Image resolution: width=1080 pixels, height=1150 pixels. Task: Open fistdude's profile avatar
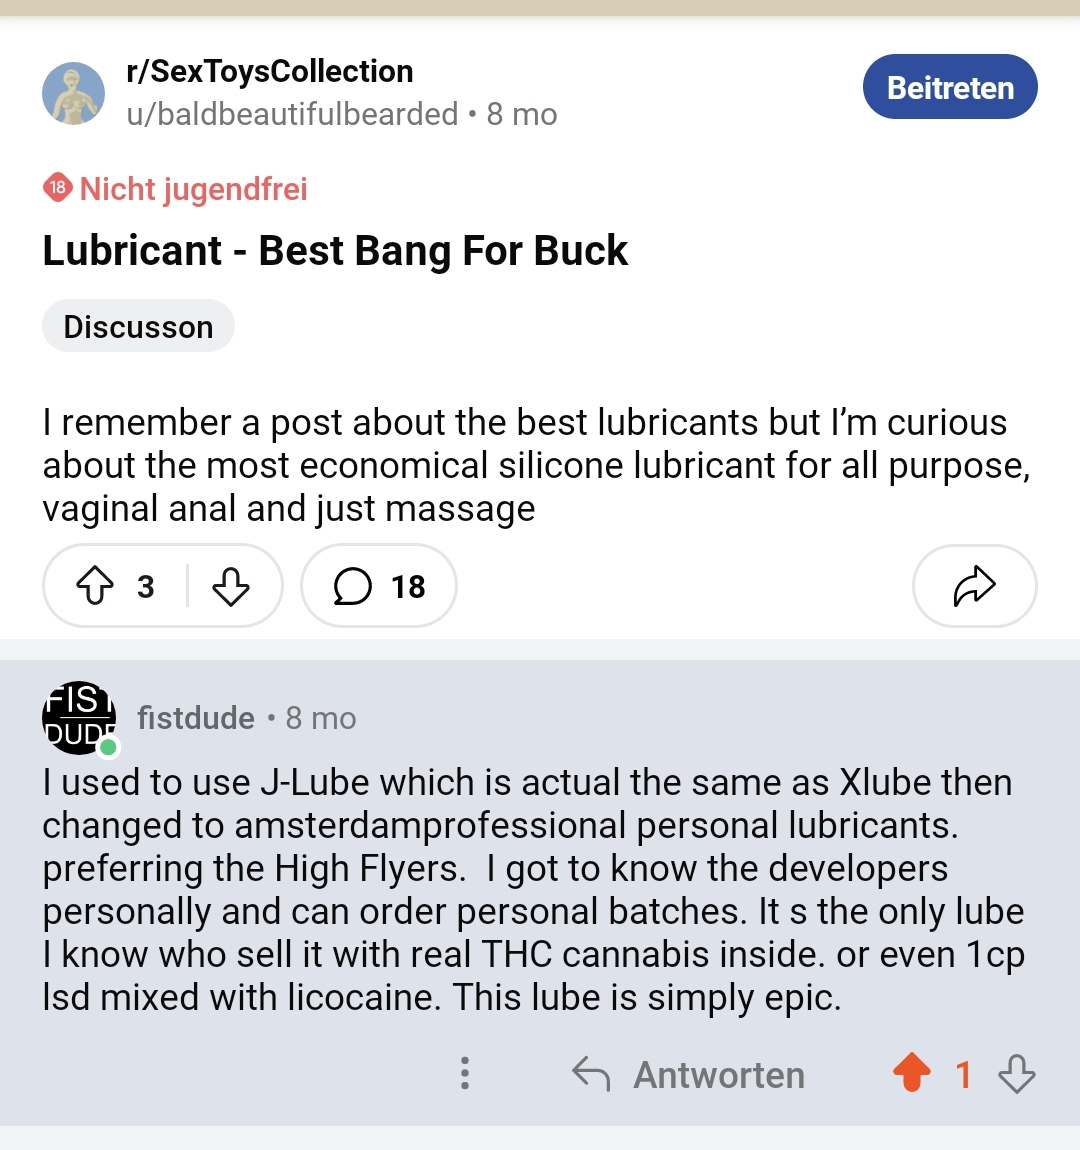78,717
